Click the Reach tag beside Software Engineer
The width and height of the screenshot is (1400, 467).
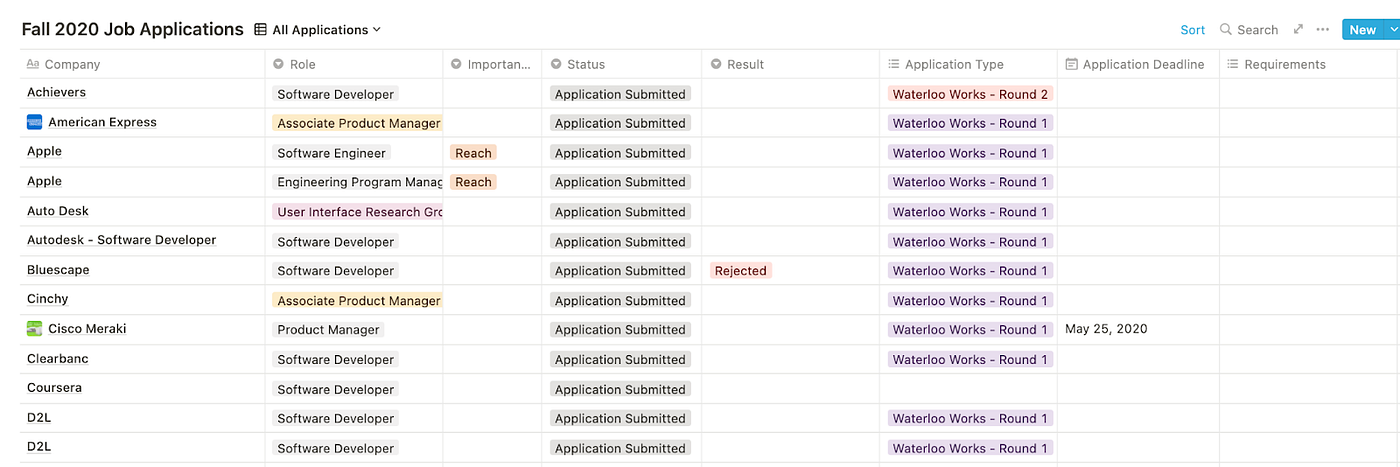click(x=473, y=153)
